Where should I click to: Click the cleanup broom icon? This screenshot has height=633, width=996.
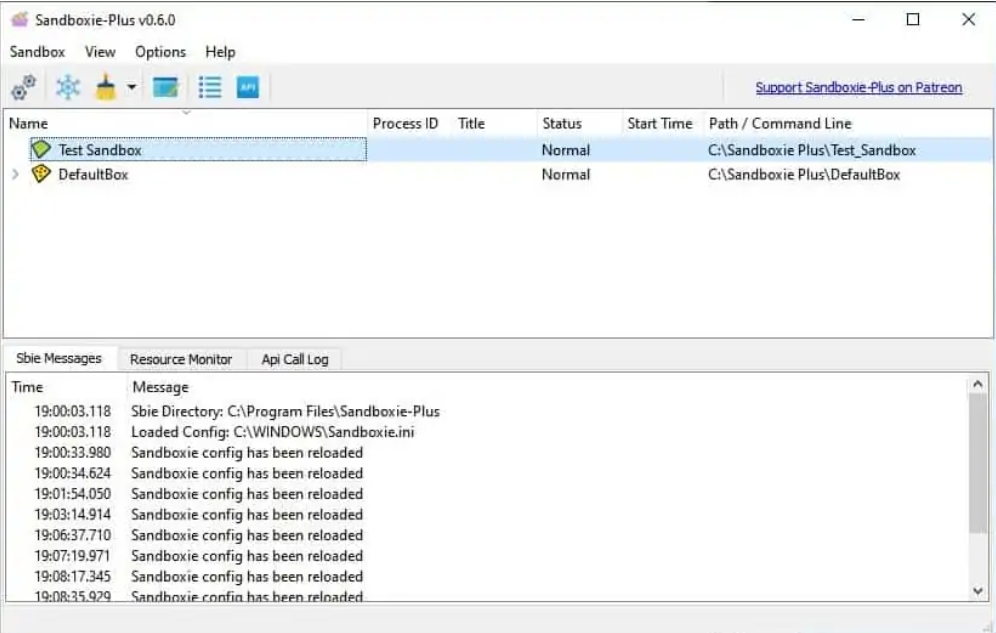click(105, 87)
